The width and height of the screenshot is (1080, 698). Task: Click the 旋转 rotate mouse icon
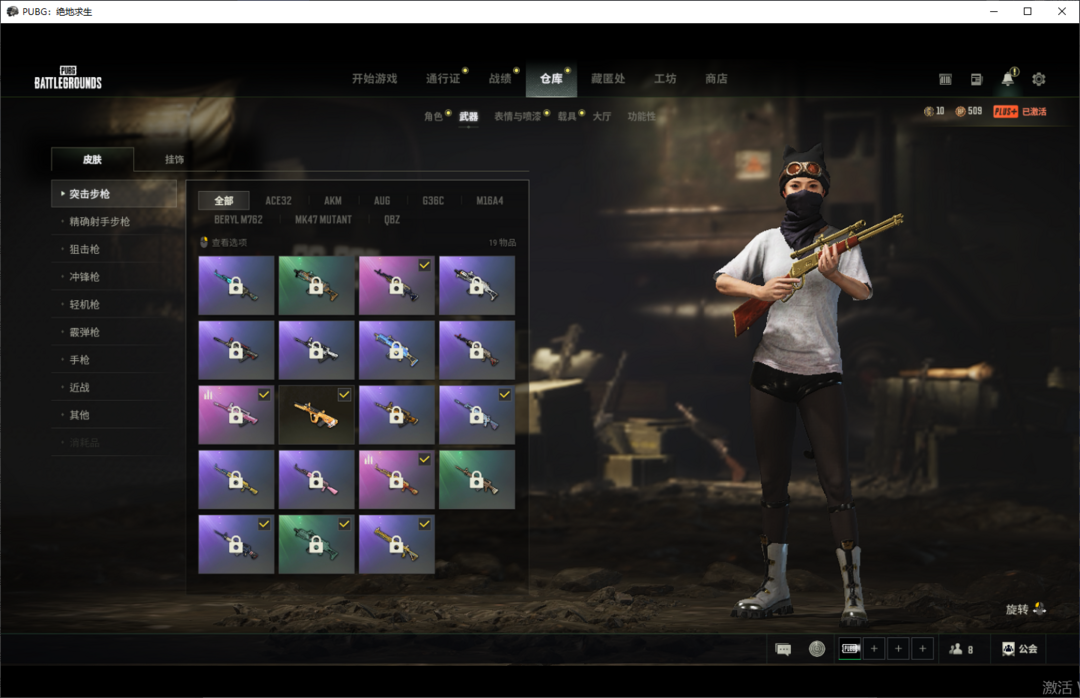(x=1039, y=608)
